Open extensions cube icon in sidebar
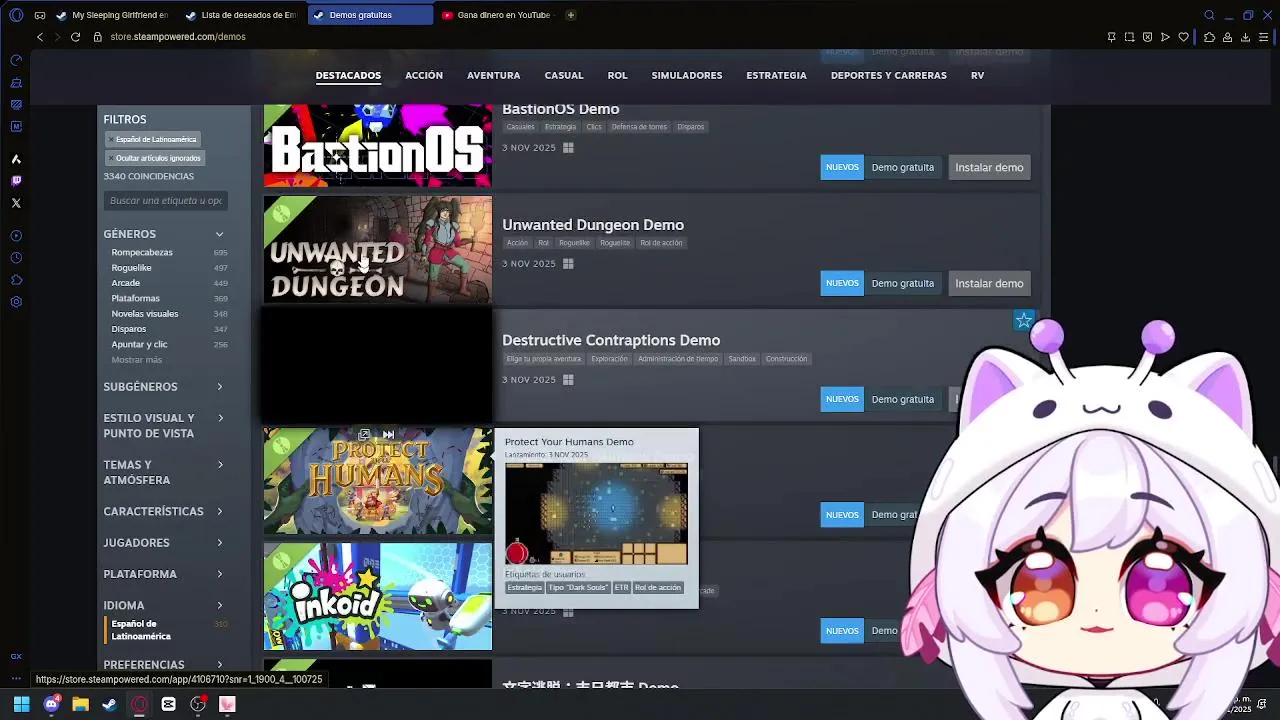 (16, 280)
